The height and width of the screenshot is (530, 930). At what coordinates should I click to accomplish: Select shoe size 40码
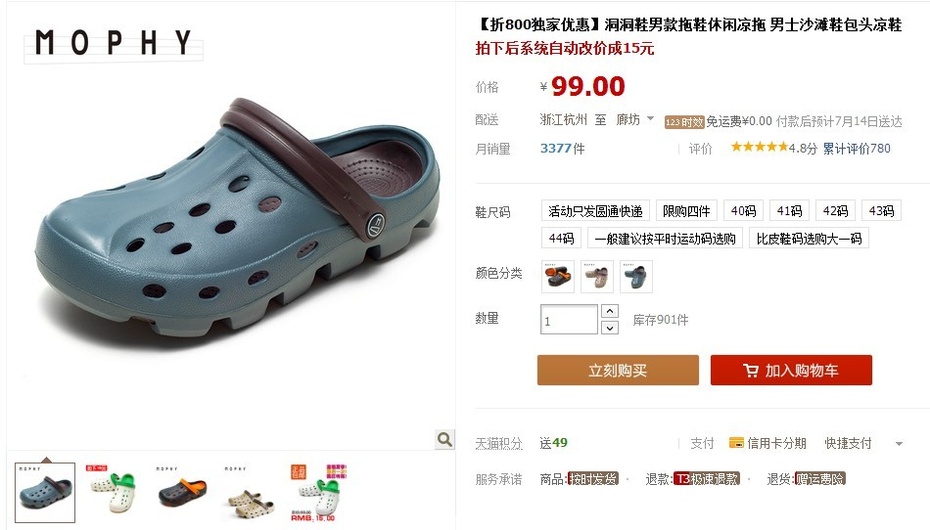(x=743, y=210)
